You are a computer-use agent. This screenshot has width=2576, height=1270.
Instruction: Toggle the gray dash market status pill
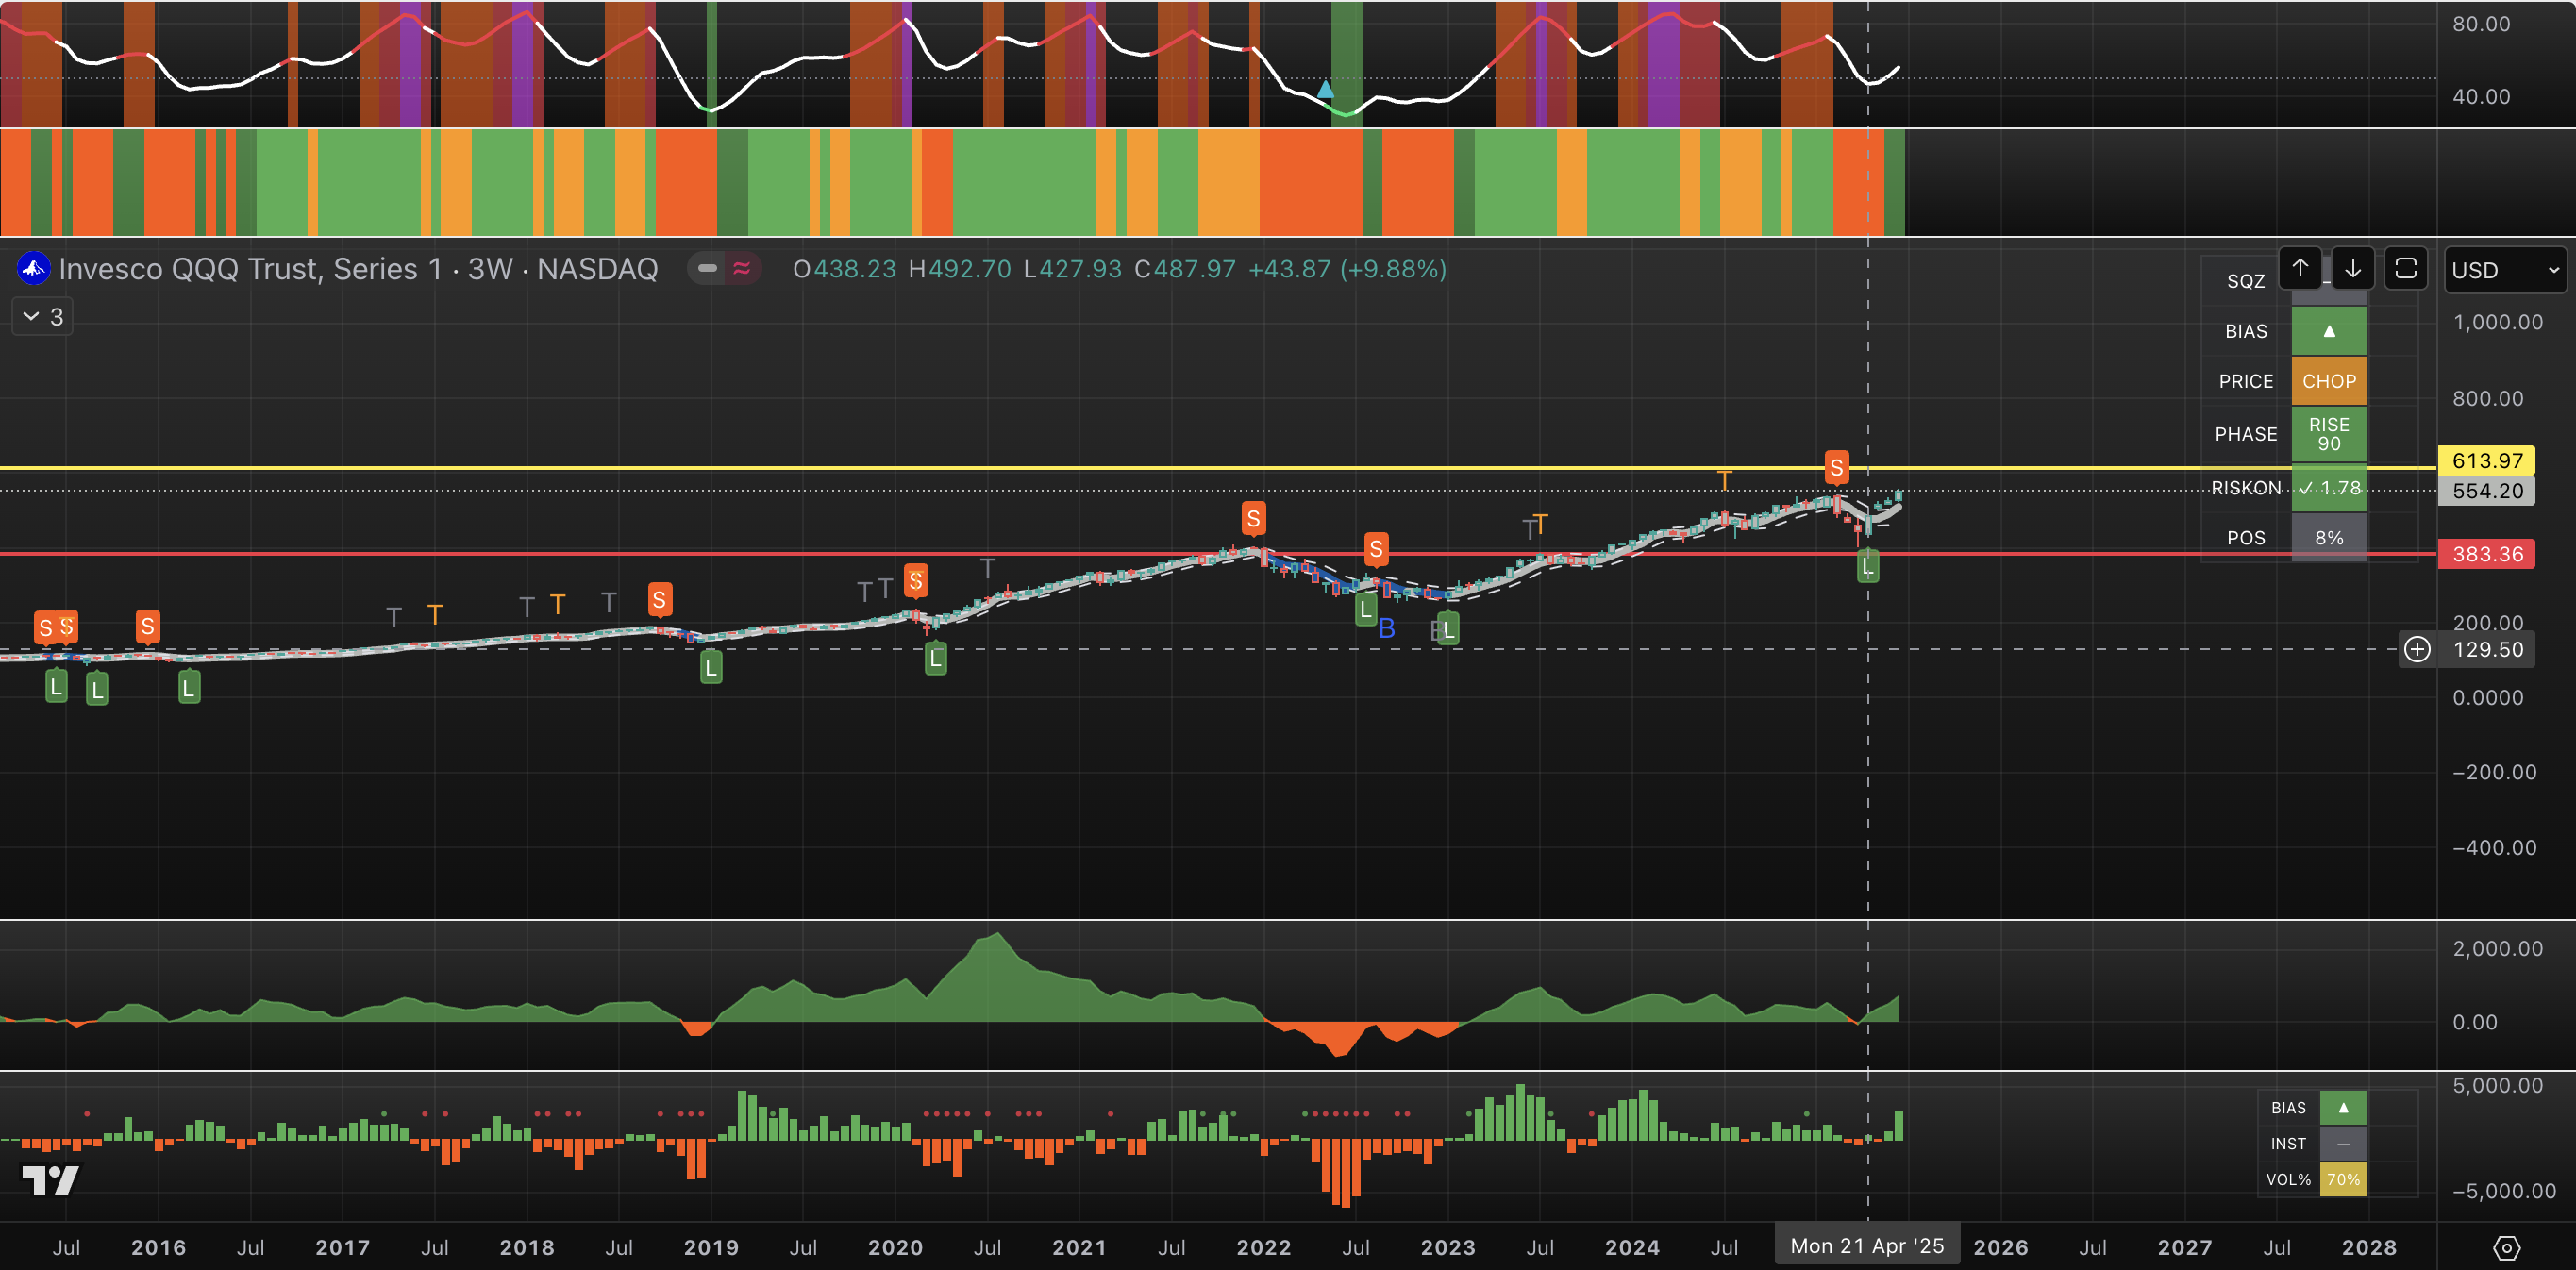pyautogui.click(x=707, y=268)
